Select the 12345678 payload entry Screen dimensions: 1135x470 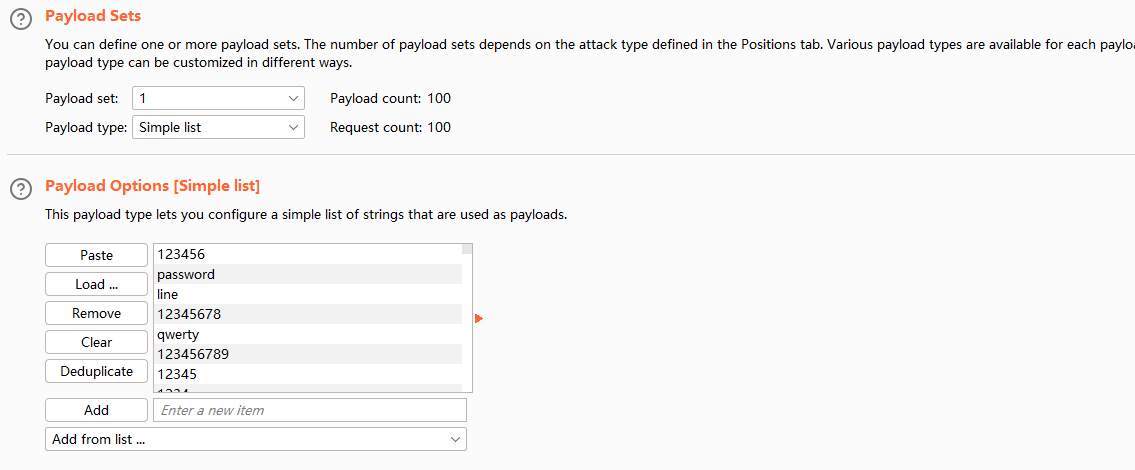tap(307, 314)
